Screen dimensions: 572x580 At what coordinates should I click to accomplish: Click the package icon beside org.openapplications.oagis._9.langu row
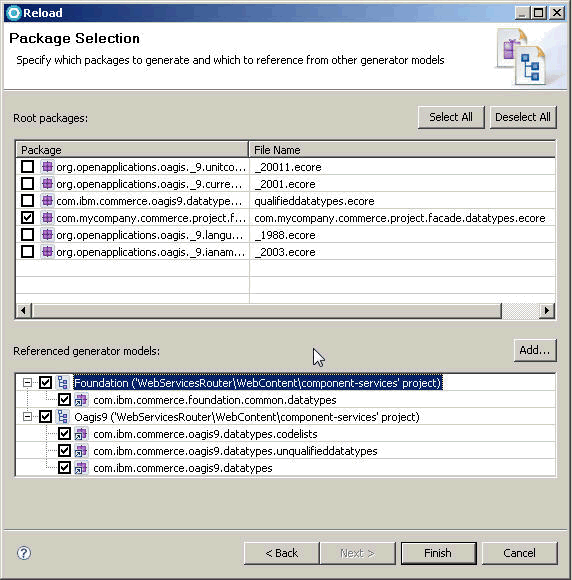47,235
